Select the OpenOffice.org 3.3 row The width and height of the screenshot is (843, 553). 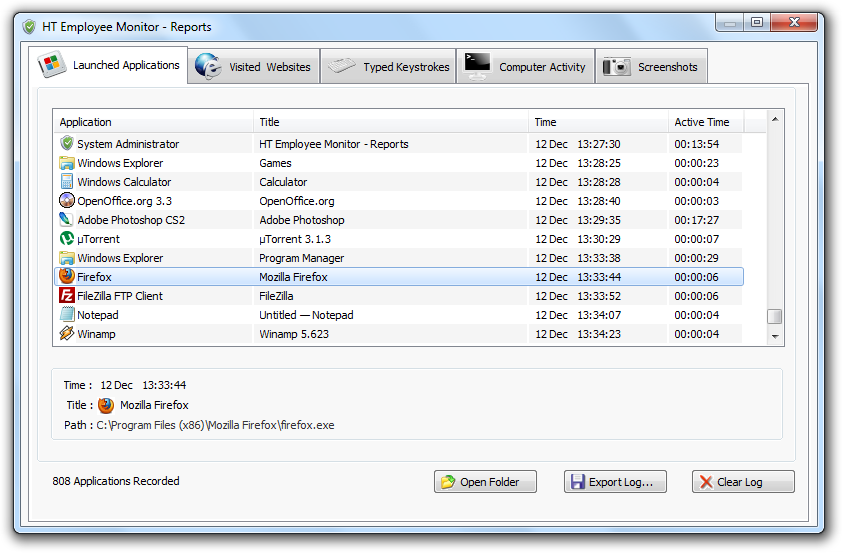pyautogui.click(x=398, y=201)
